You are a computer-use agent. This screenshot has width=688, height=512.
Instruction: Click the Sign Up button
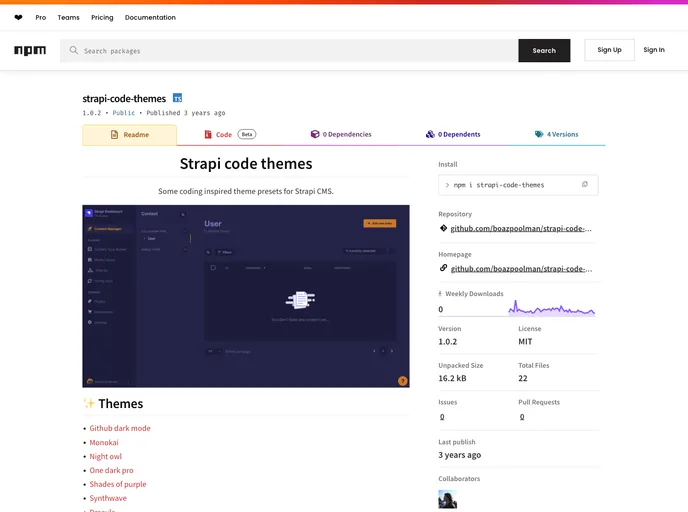click(x=609, y=50)
